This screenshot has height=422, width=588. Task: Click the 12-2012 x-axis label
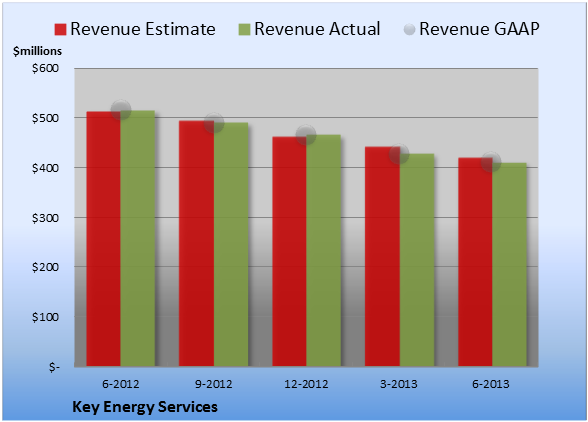pos(306,384)
